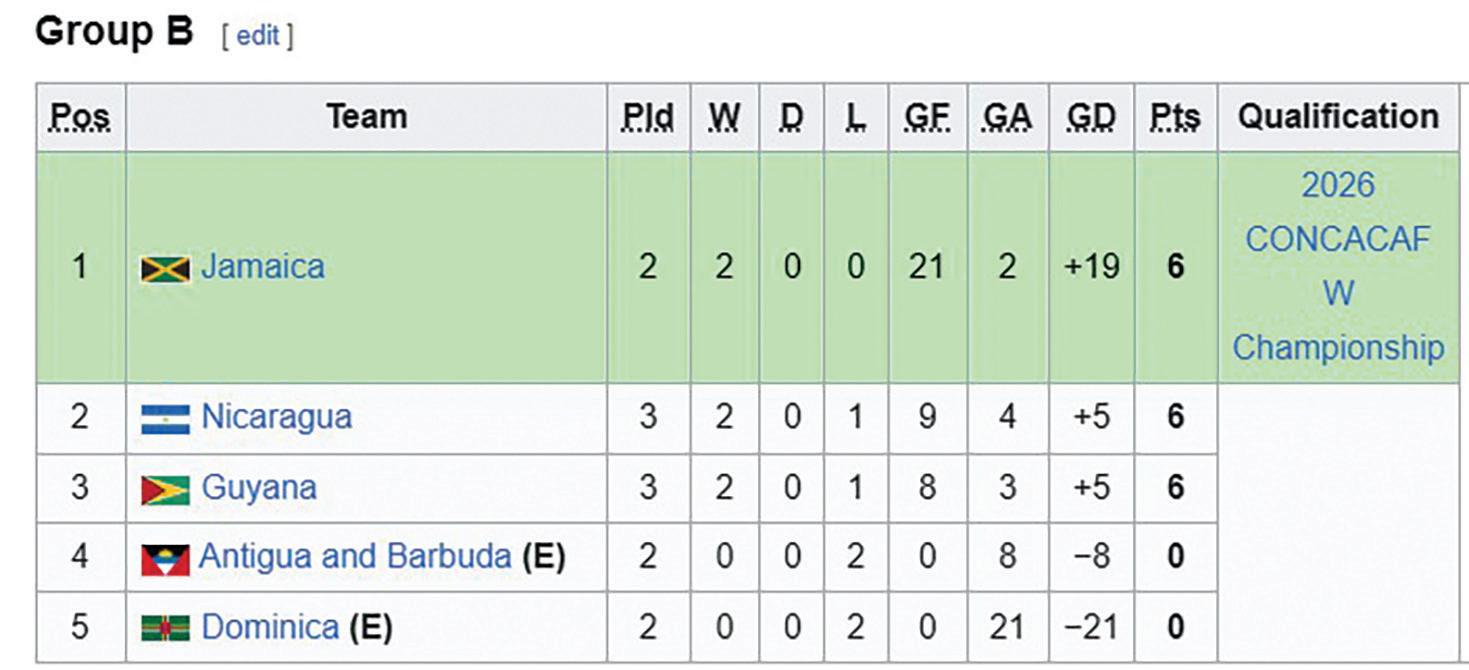The width and height of the screenshot is (1469, 670).
Task: Open 2026 CONCACAF W Championship link
Action: [x=1338, y=266]
